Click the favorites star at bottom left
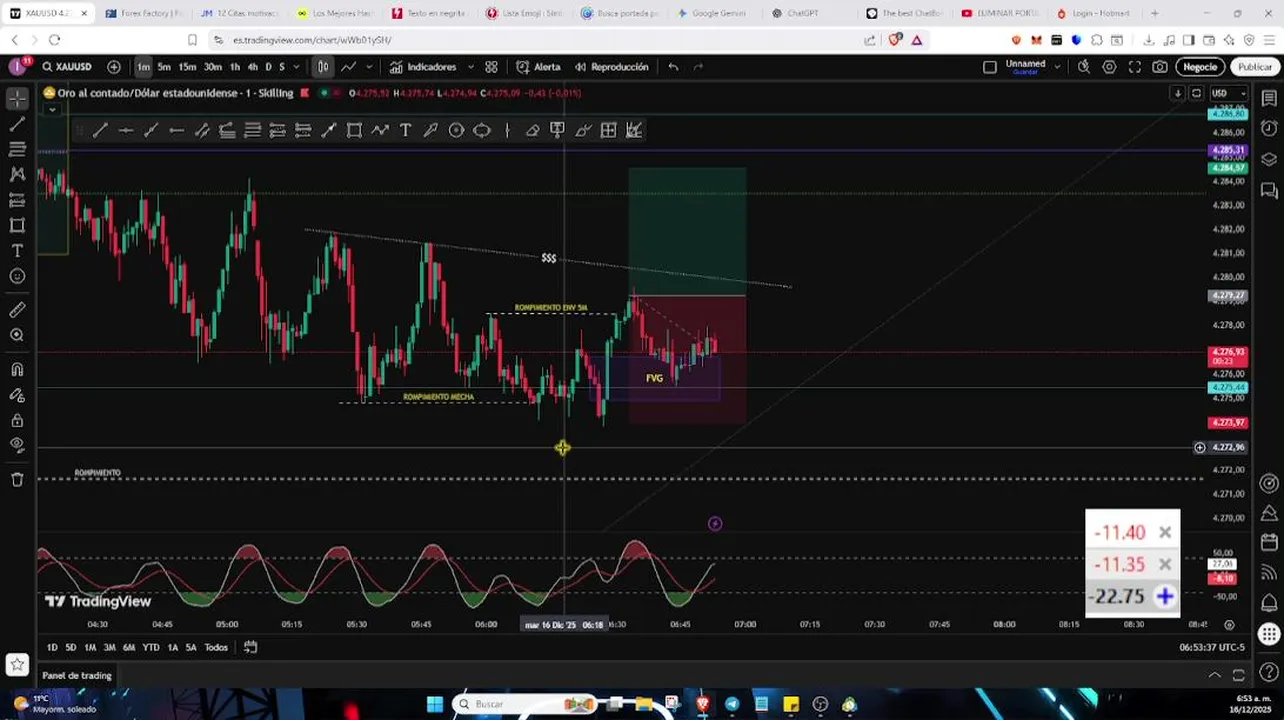The width and height of the screenshot is (1284, 720). (x=17, y=664)
